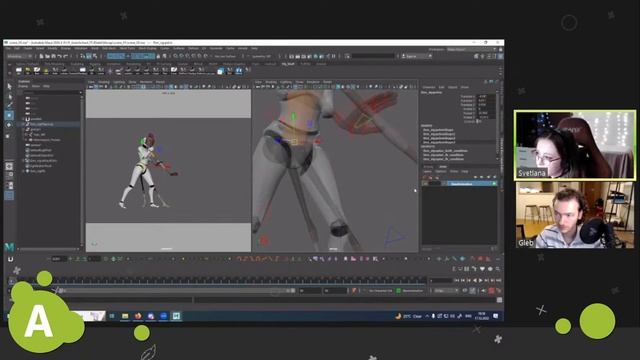The width and height of the screenshot is (640, 360).
Task: Open Zoom app from Windows taskbar
Action: (x=164, y=316)
